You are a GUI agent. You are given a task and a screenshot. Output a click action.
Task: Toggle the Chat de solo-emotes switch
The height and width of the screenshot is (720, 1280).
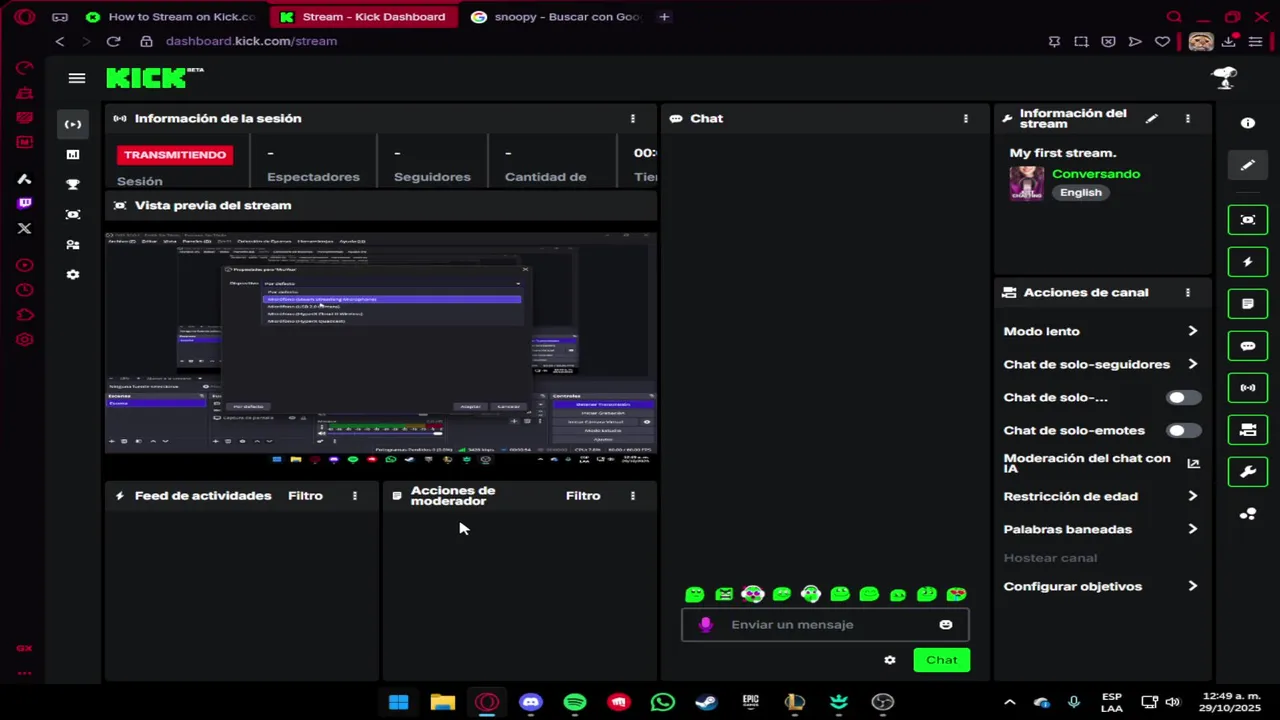pyautogui.click(x=1183, y=431)
